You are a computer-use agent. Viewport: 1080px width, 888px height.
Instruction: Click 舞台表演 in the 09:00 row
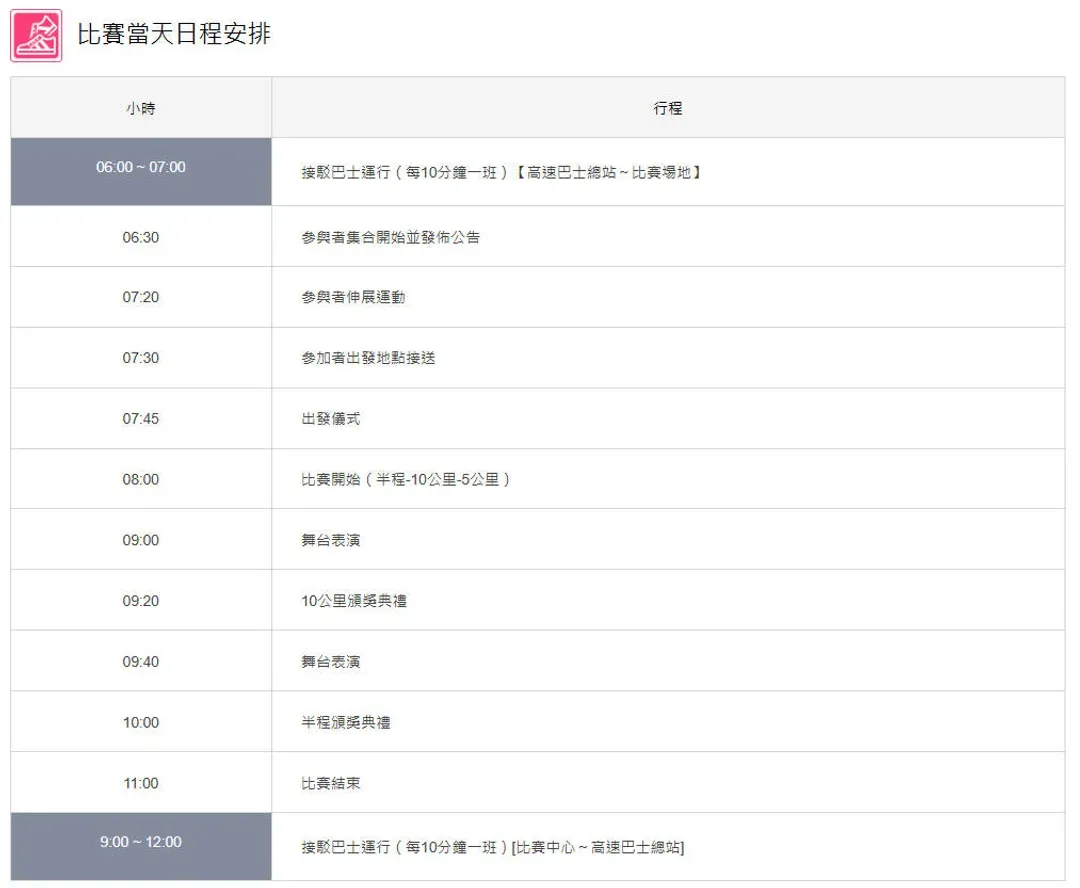coord(330,540)
